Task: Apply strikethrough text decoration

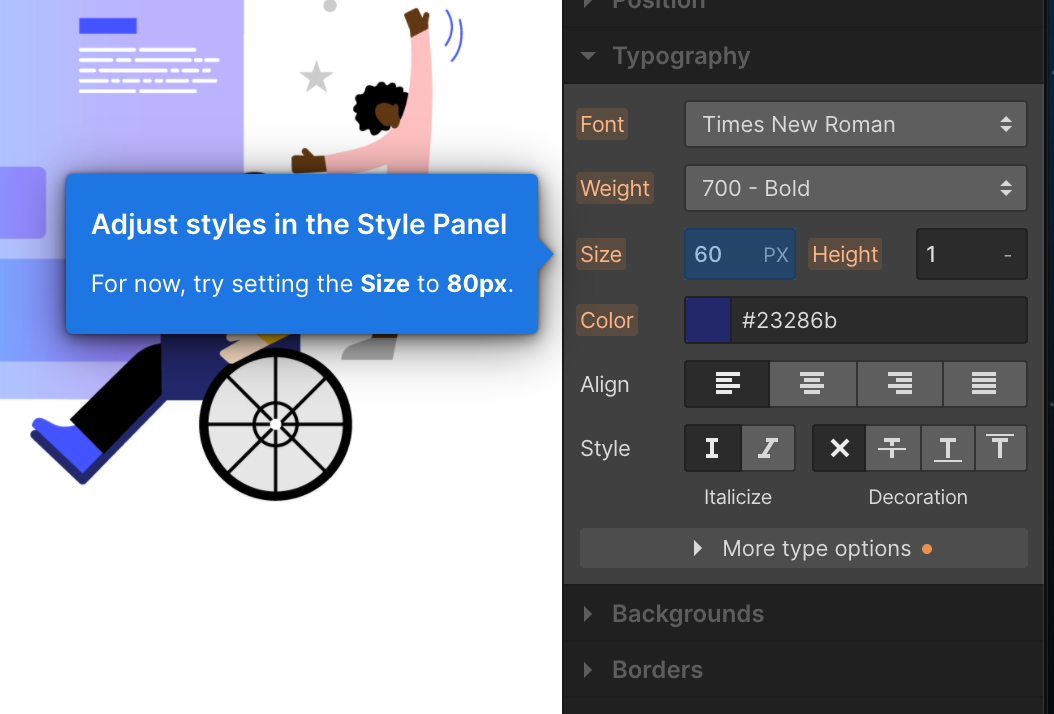Action: 892,448
